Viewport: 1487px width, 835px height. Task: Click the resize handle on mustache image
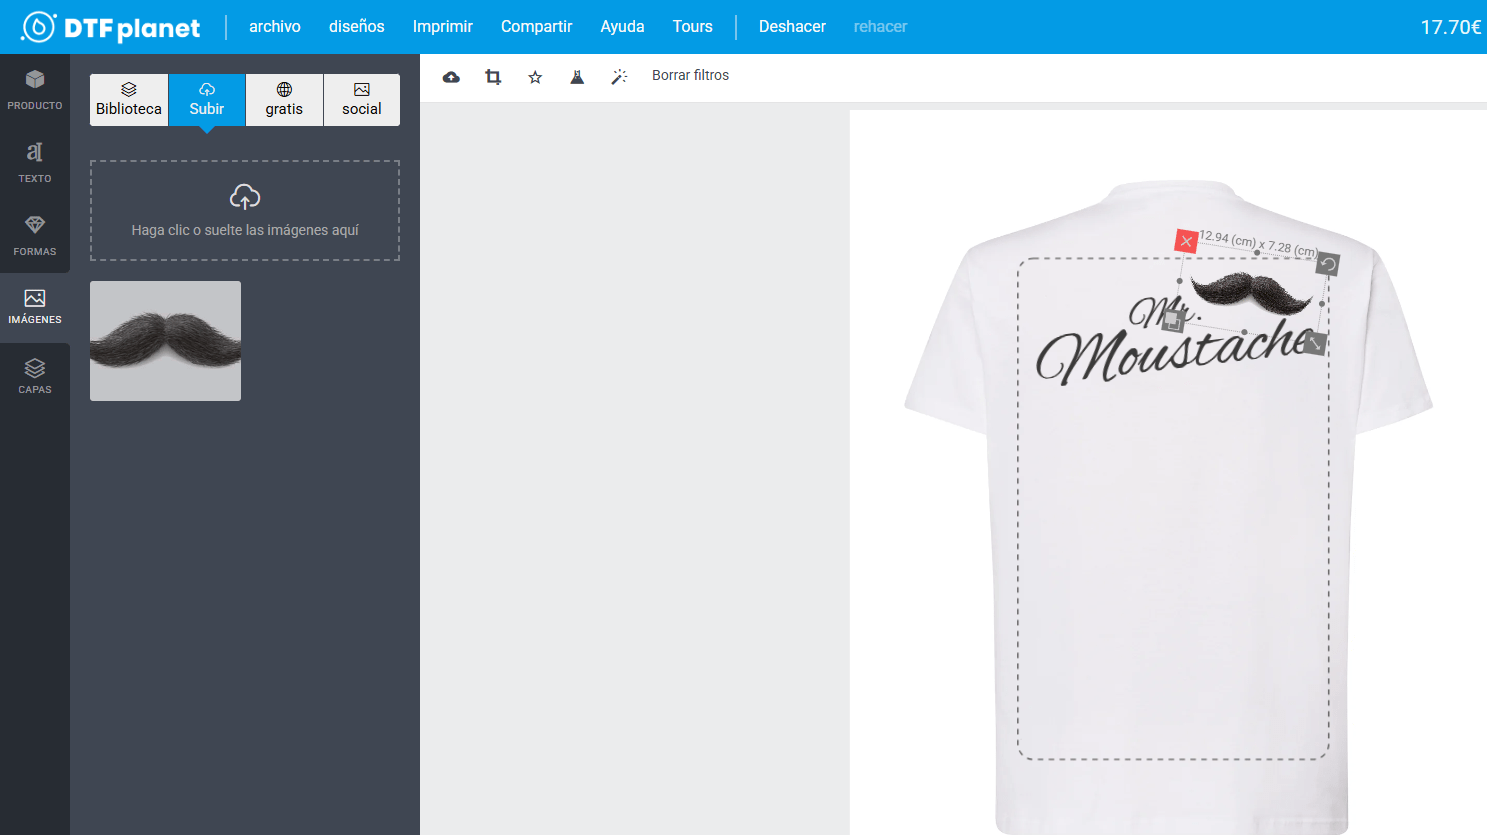click(1314, 343)
